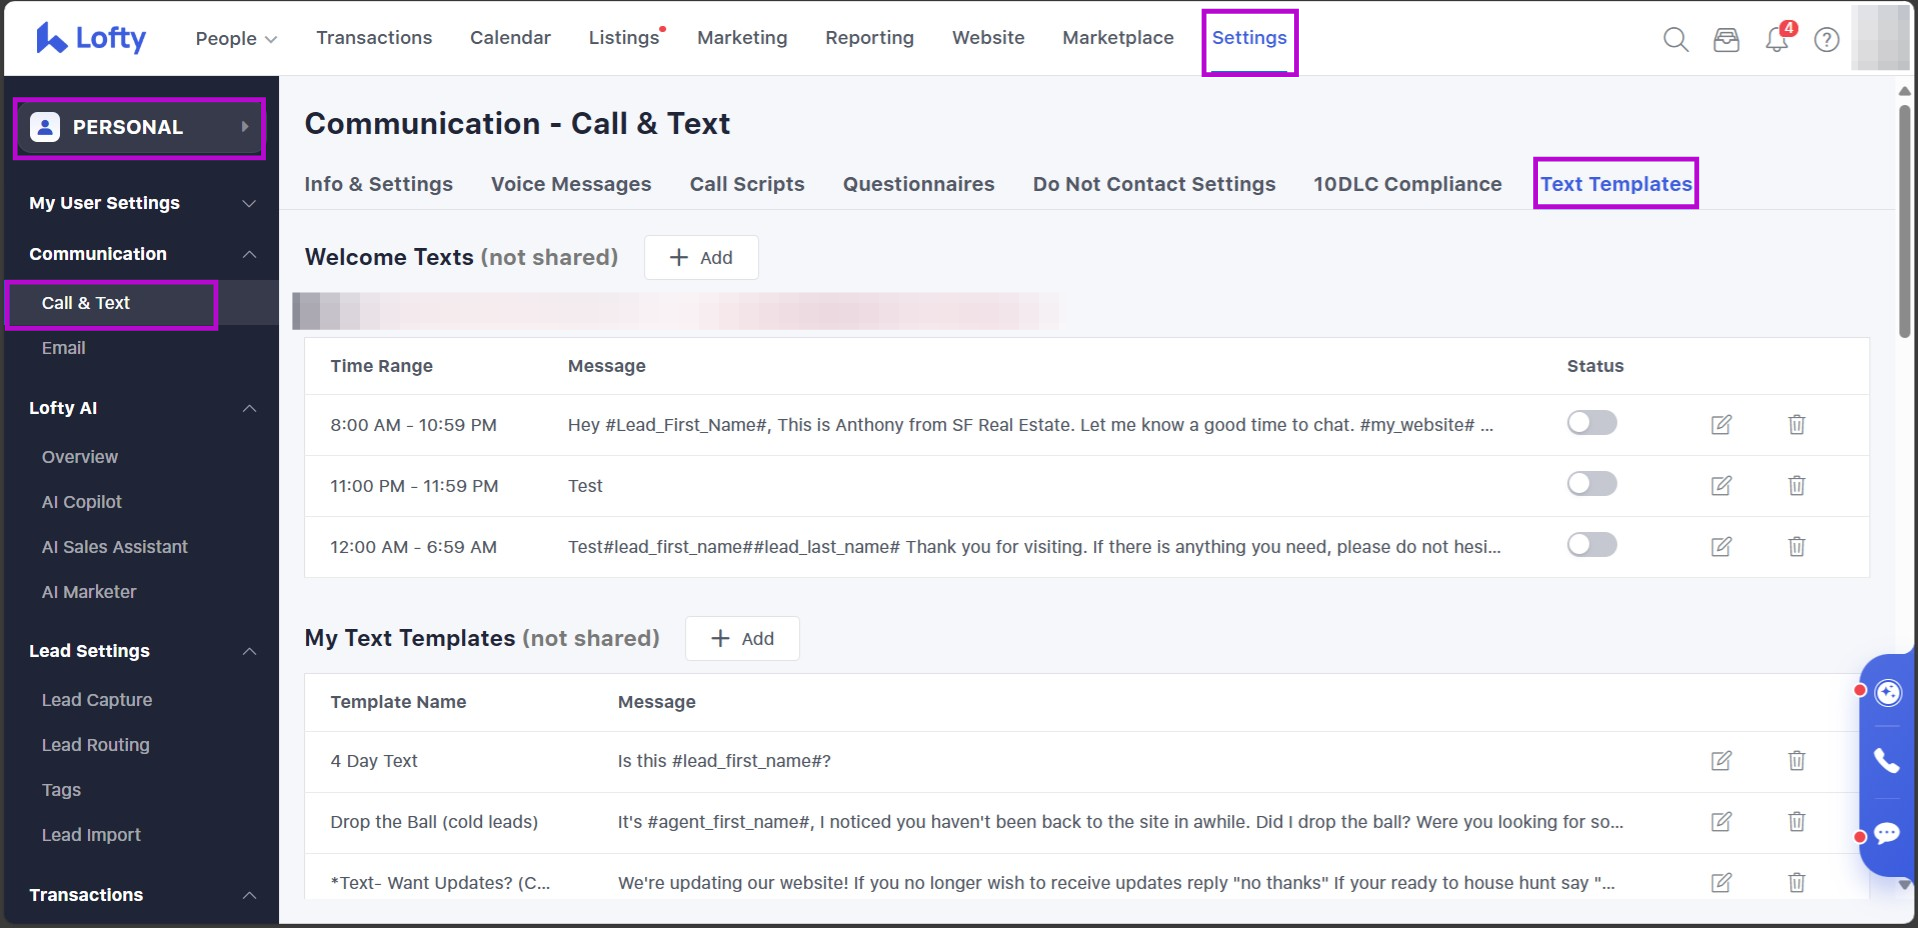Delete the 11:00 PM Test welcome text
The width and height of the screenshot is (1918, 928).
[x=1796, y=486]
